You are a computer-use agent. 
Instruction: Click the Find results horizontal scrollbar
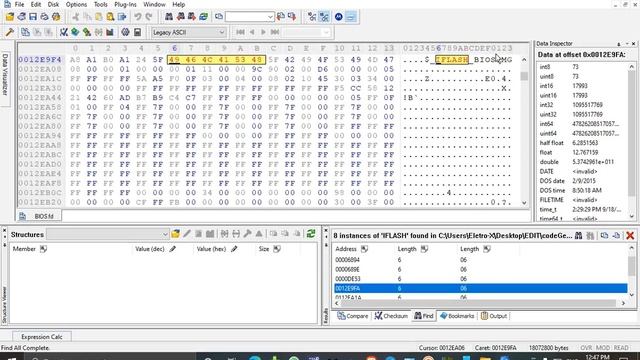[480, 303]
